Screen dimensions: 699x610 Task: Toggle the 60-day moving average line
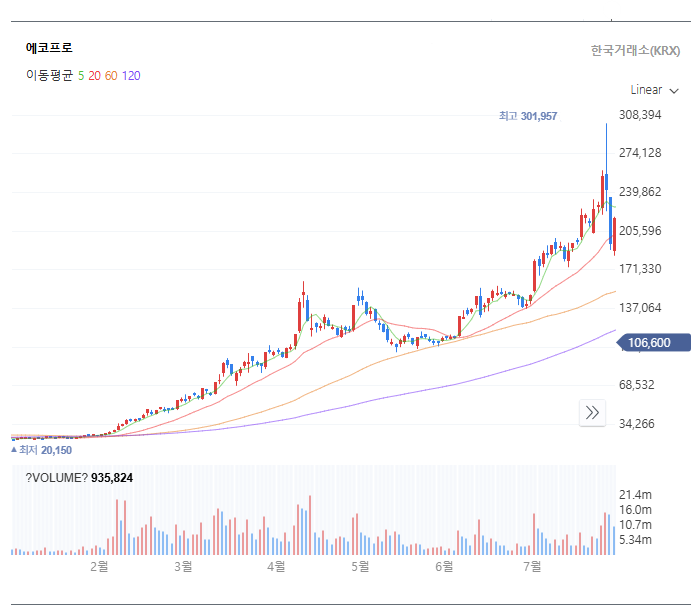click(111, 76)
